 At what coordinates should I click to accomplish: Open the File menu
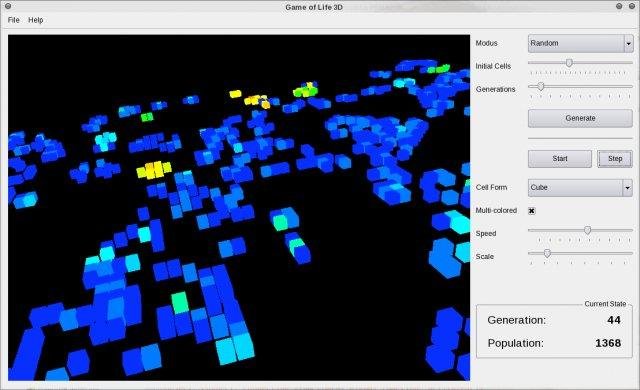(x=13, y=20)
